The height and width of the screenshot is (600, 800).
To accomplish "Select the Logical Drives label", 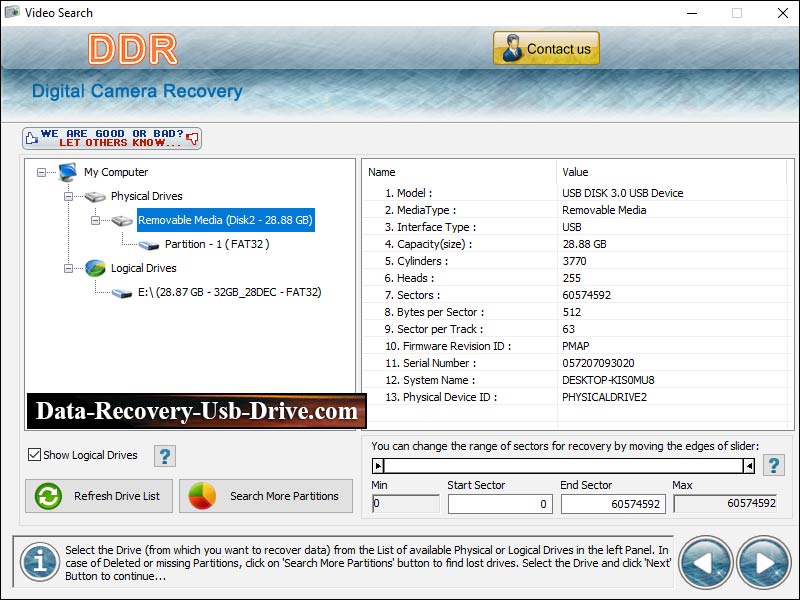I will [143, 268].
